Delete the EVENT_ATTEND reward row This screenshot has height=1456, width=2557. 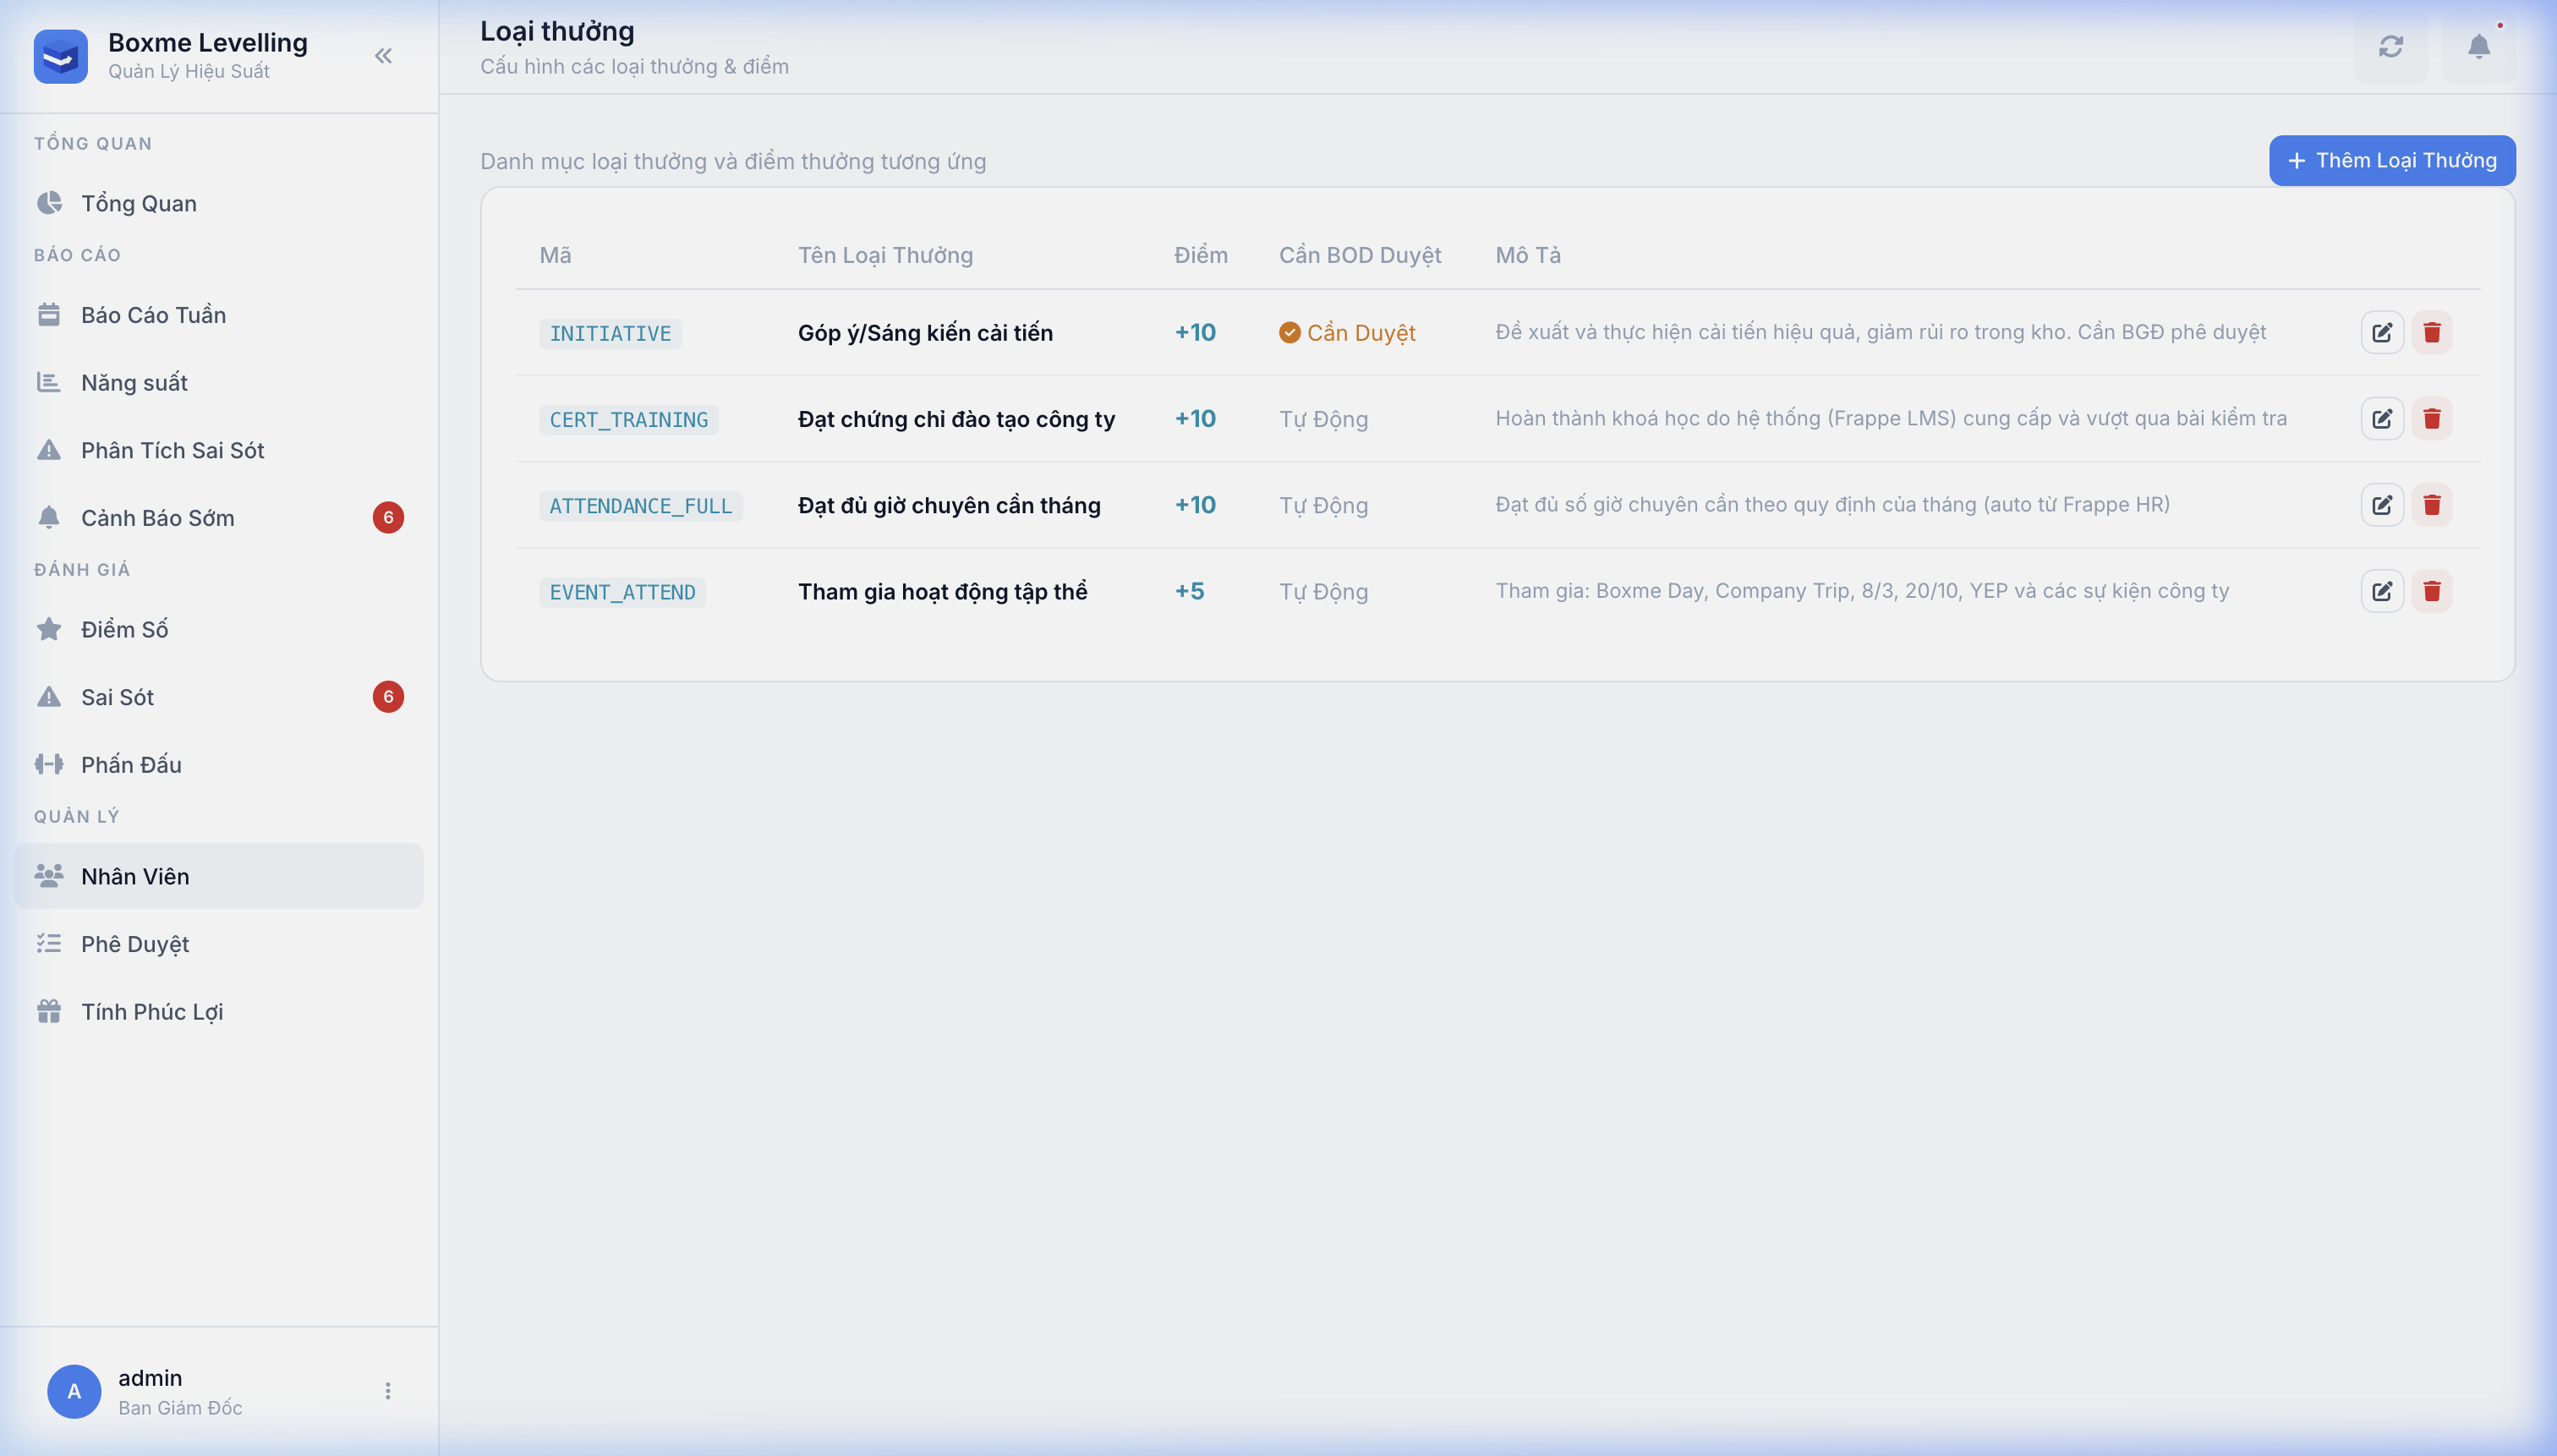tap(2432, 591)
